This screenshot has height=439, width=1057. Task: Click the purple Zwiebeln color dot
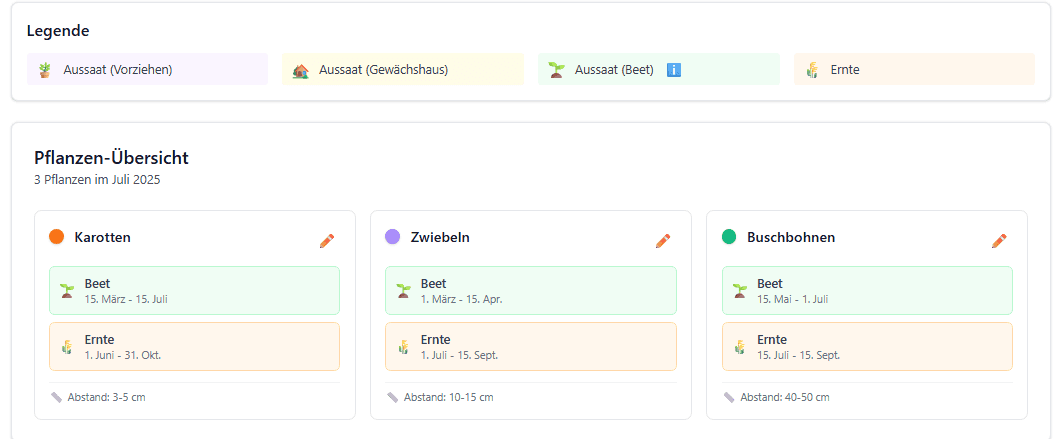(x=393, y=237)
